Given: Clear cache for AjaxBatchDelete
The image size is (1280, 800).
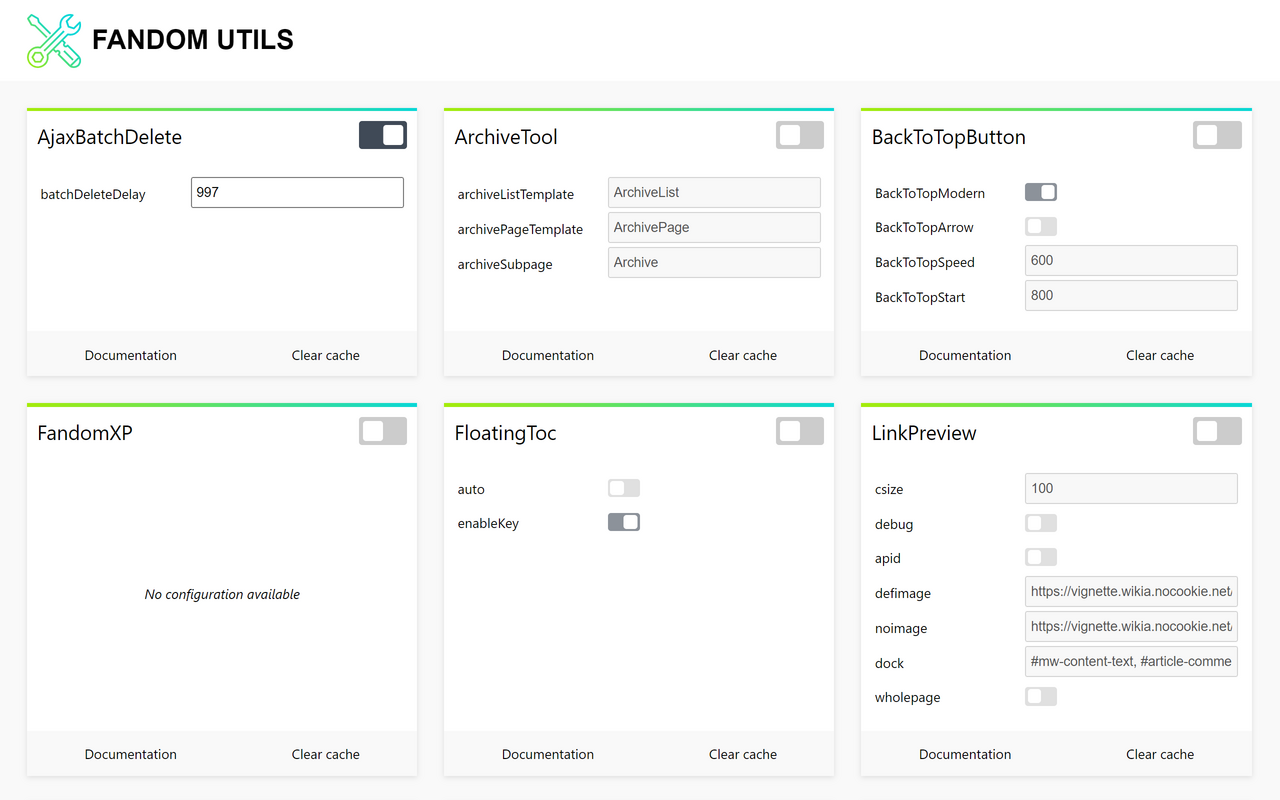Looking at the screenshot, I should click(326, 355).
